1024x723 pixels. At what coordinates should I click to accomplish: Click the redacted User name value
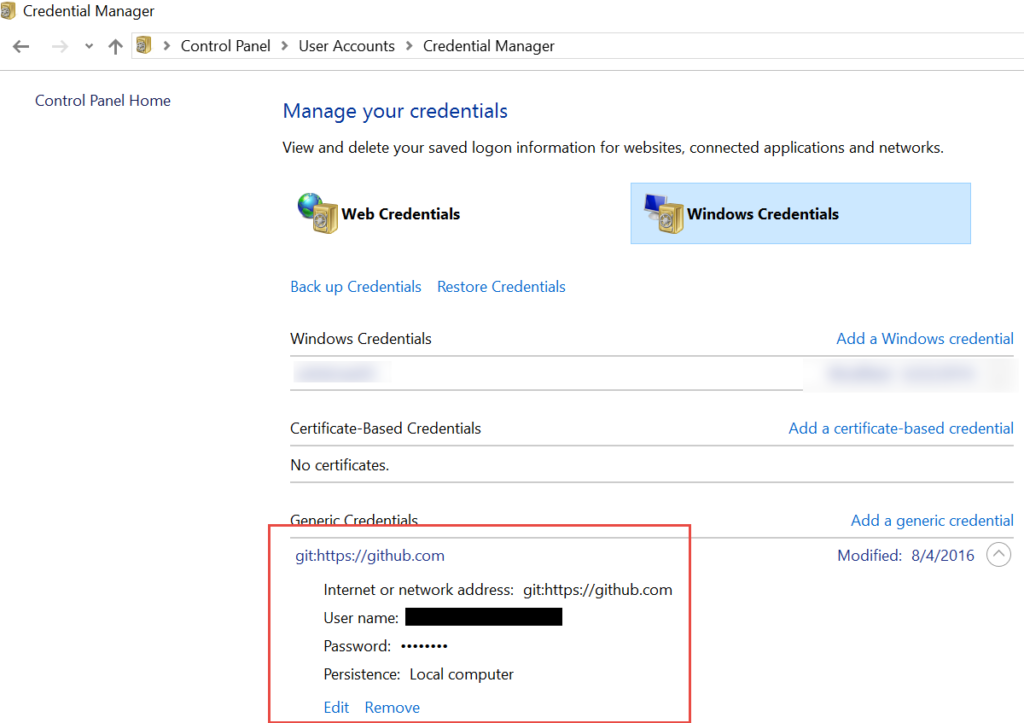(483, 617)
